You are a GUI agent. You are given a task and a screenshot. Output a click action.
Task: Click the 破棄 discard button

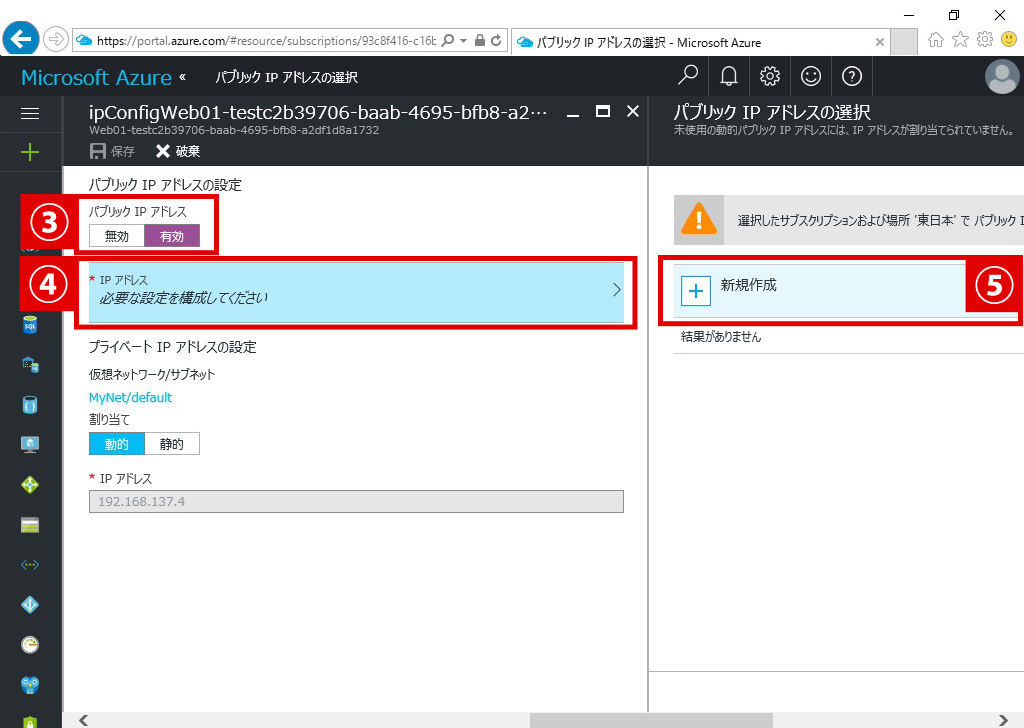(x=178, y=151)
